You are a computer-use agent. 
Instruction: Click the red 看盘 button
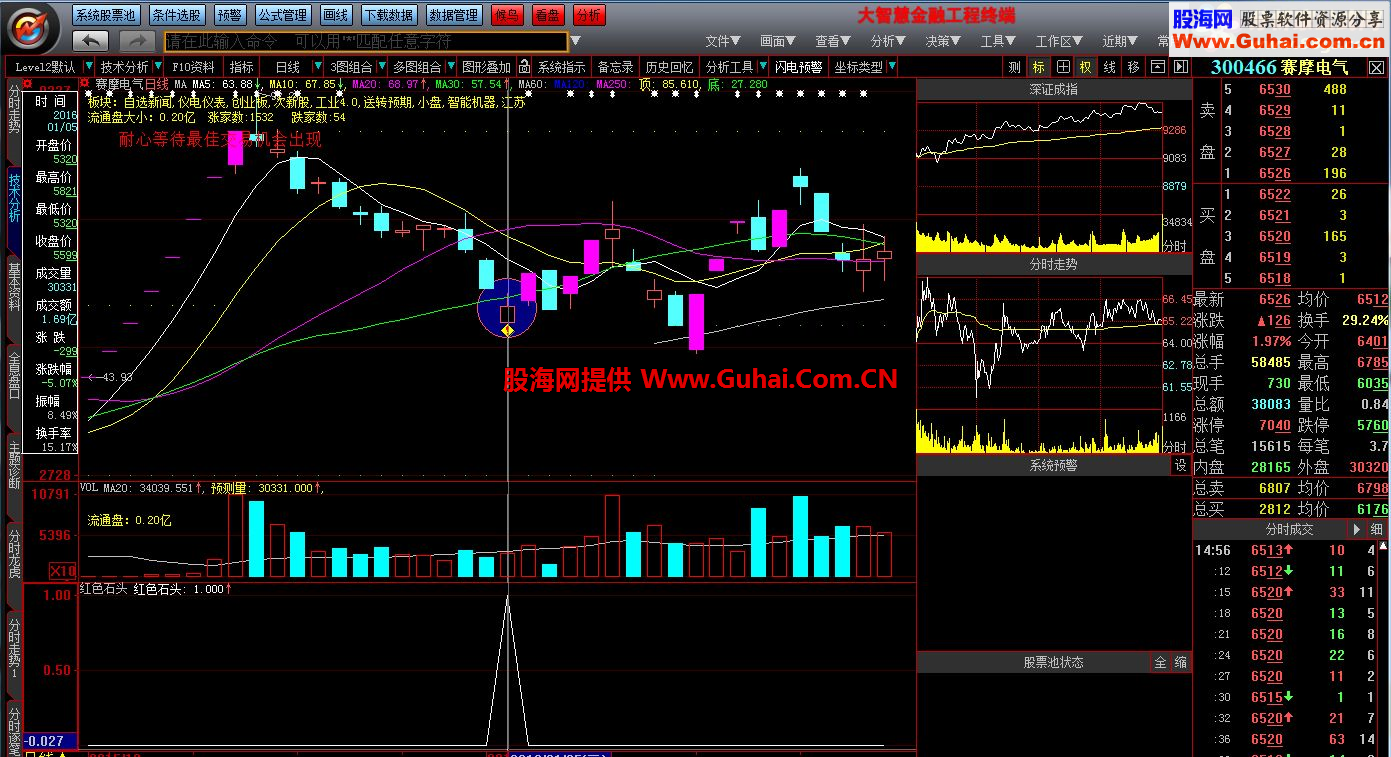pos(548,15)
